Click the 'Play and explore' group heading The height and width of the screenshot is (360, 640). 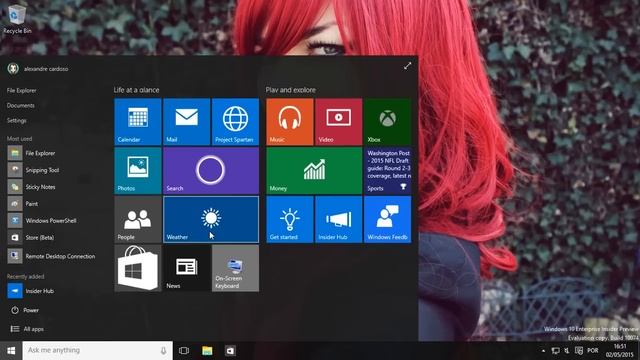click(291, 90)
